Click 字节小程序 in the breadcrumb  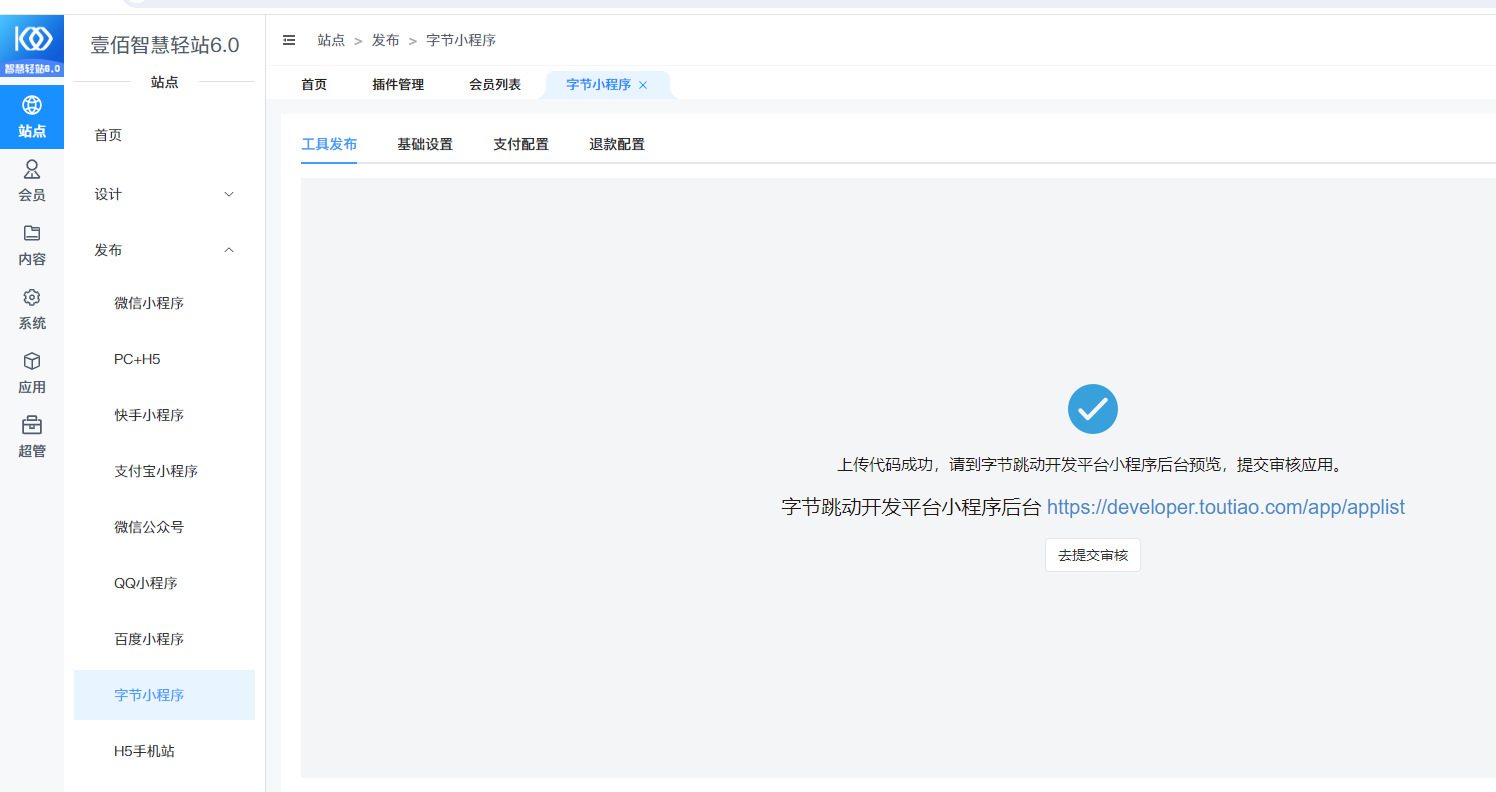click(461, 40)
